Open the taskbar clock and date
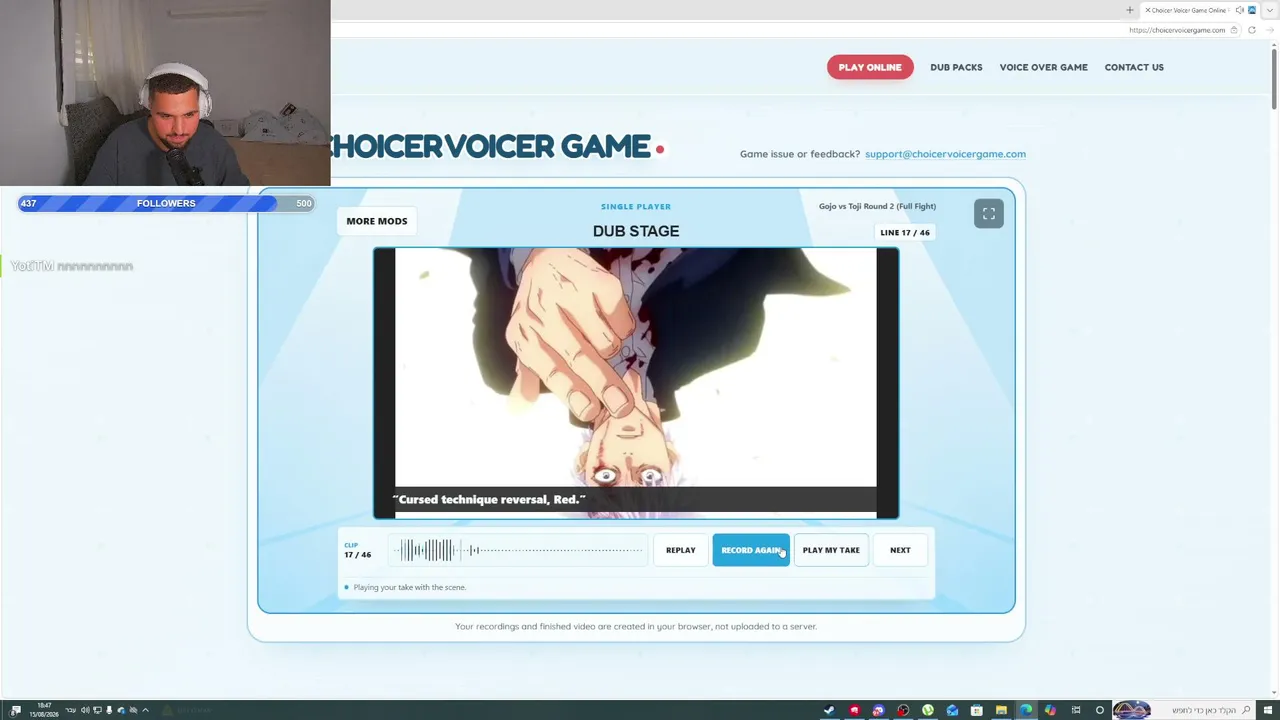Screen dimensions: 1280x720 click(44, 710)
